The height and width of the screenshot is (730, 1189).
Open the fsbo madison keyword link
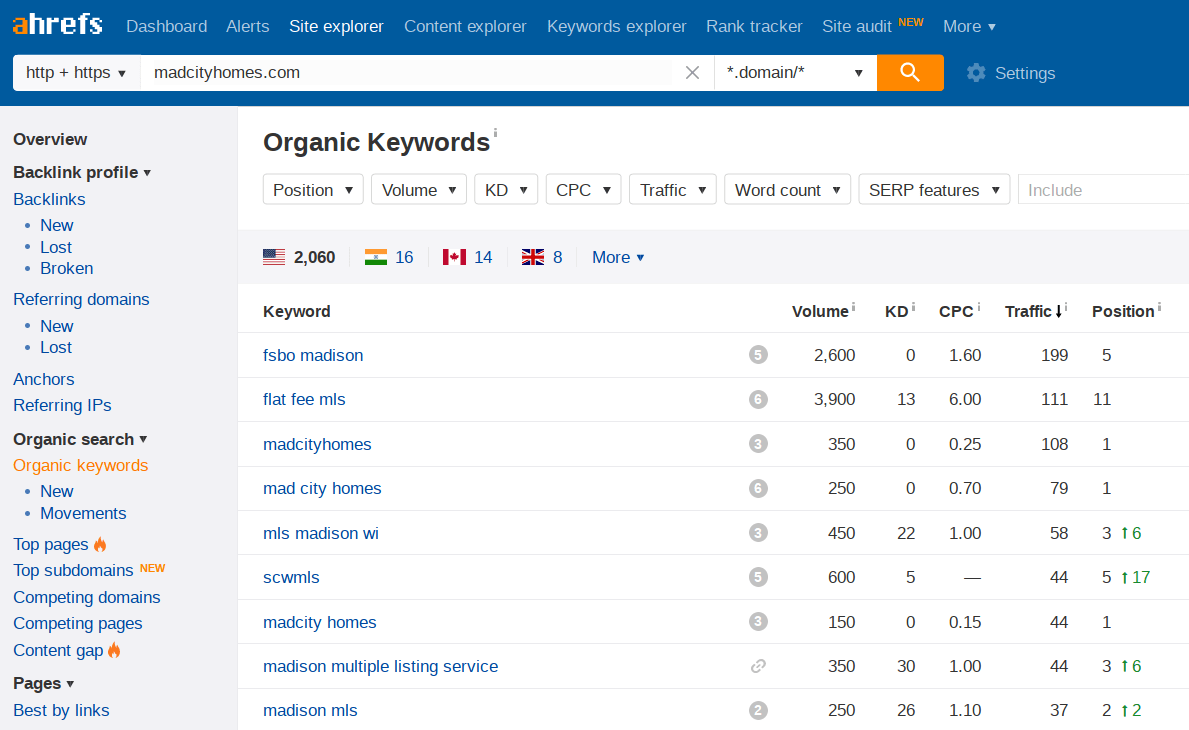coord(313,355)
